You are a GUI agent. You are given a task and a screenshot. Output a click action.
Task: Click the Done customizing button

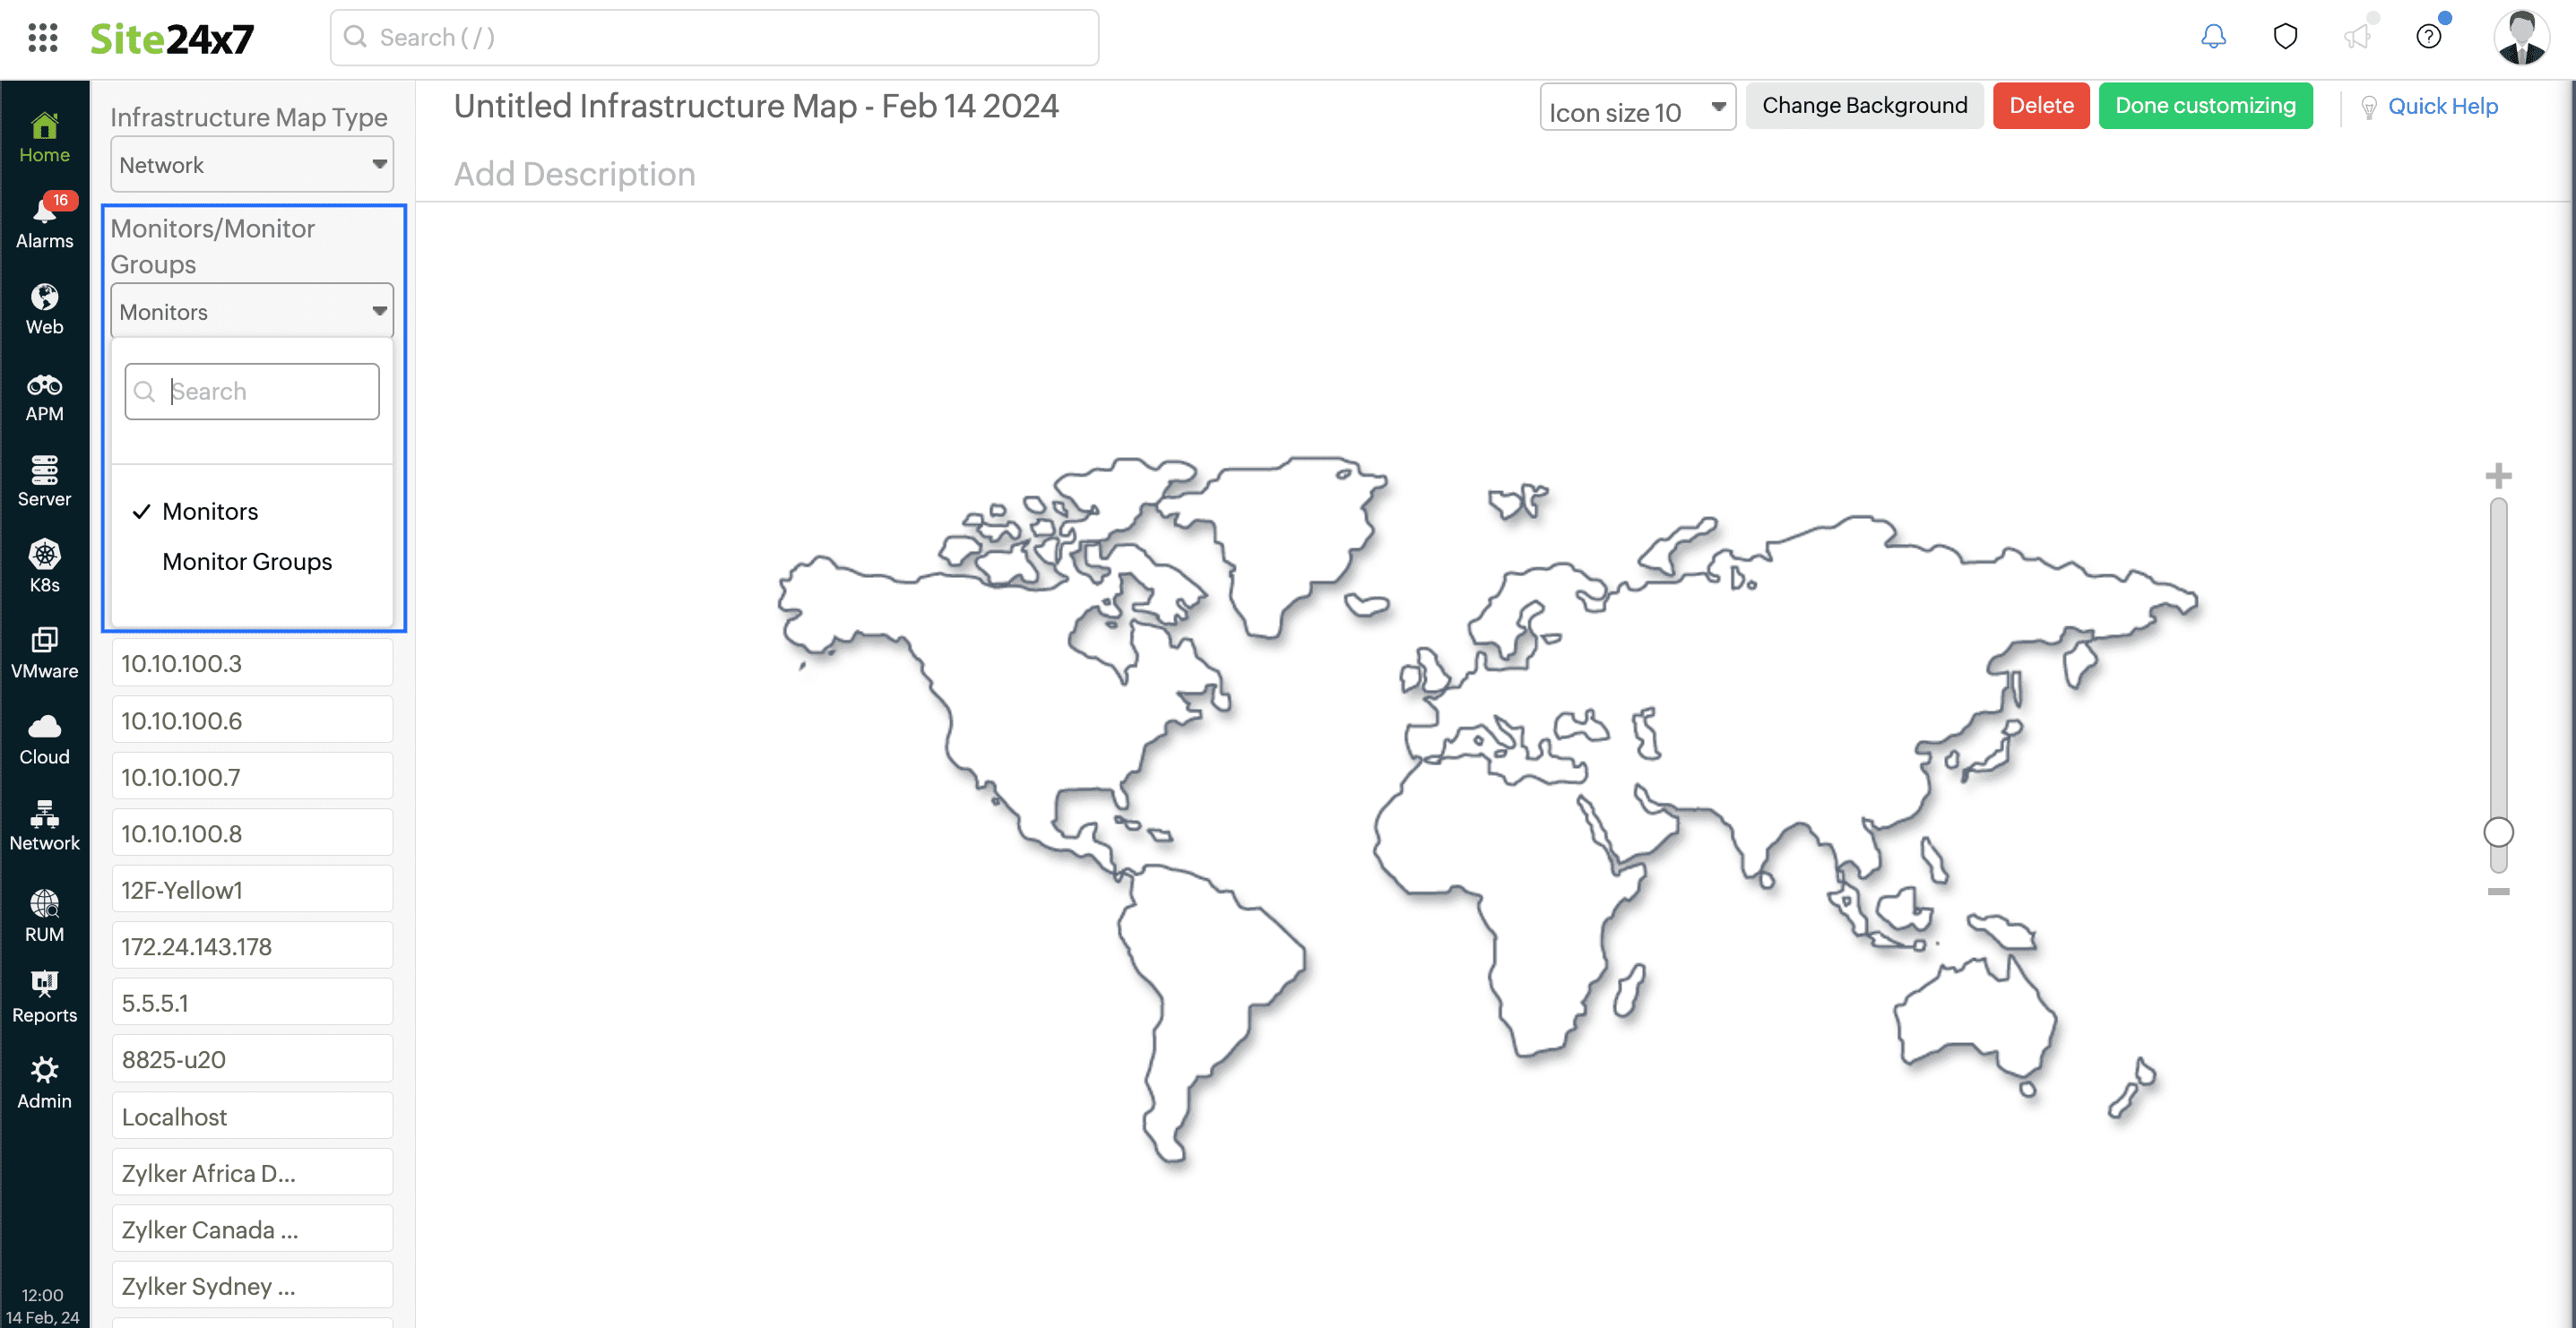pyautogui.click(x=2205, y=105)
